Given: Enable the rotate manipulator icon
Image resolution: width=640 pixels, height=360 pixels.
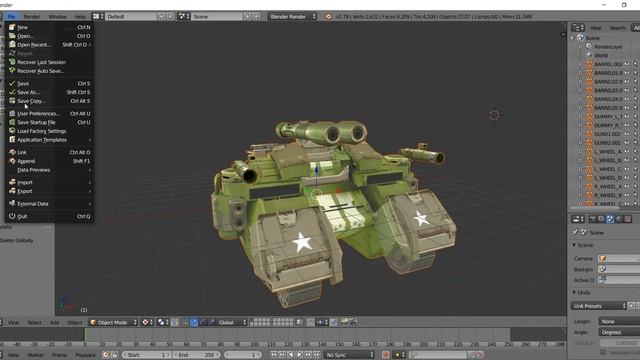Looking at the screenshot, I should pyautogui.click(x=203, y=322).
